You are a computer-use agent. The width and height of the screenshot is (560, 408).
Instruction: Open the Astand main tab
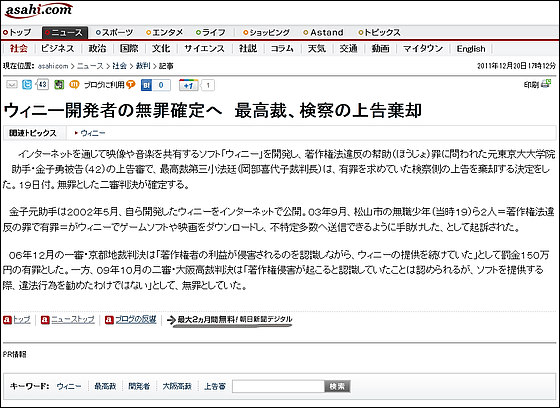pyautogui.click(x=323, y=33)
